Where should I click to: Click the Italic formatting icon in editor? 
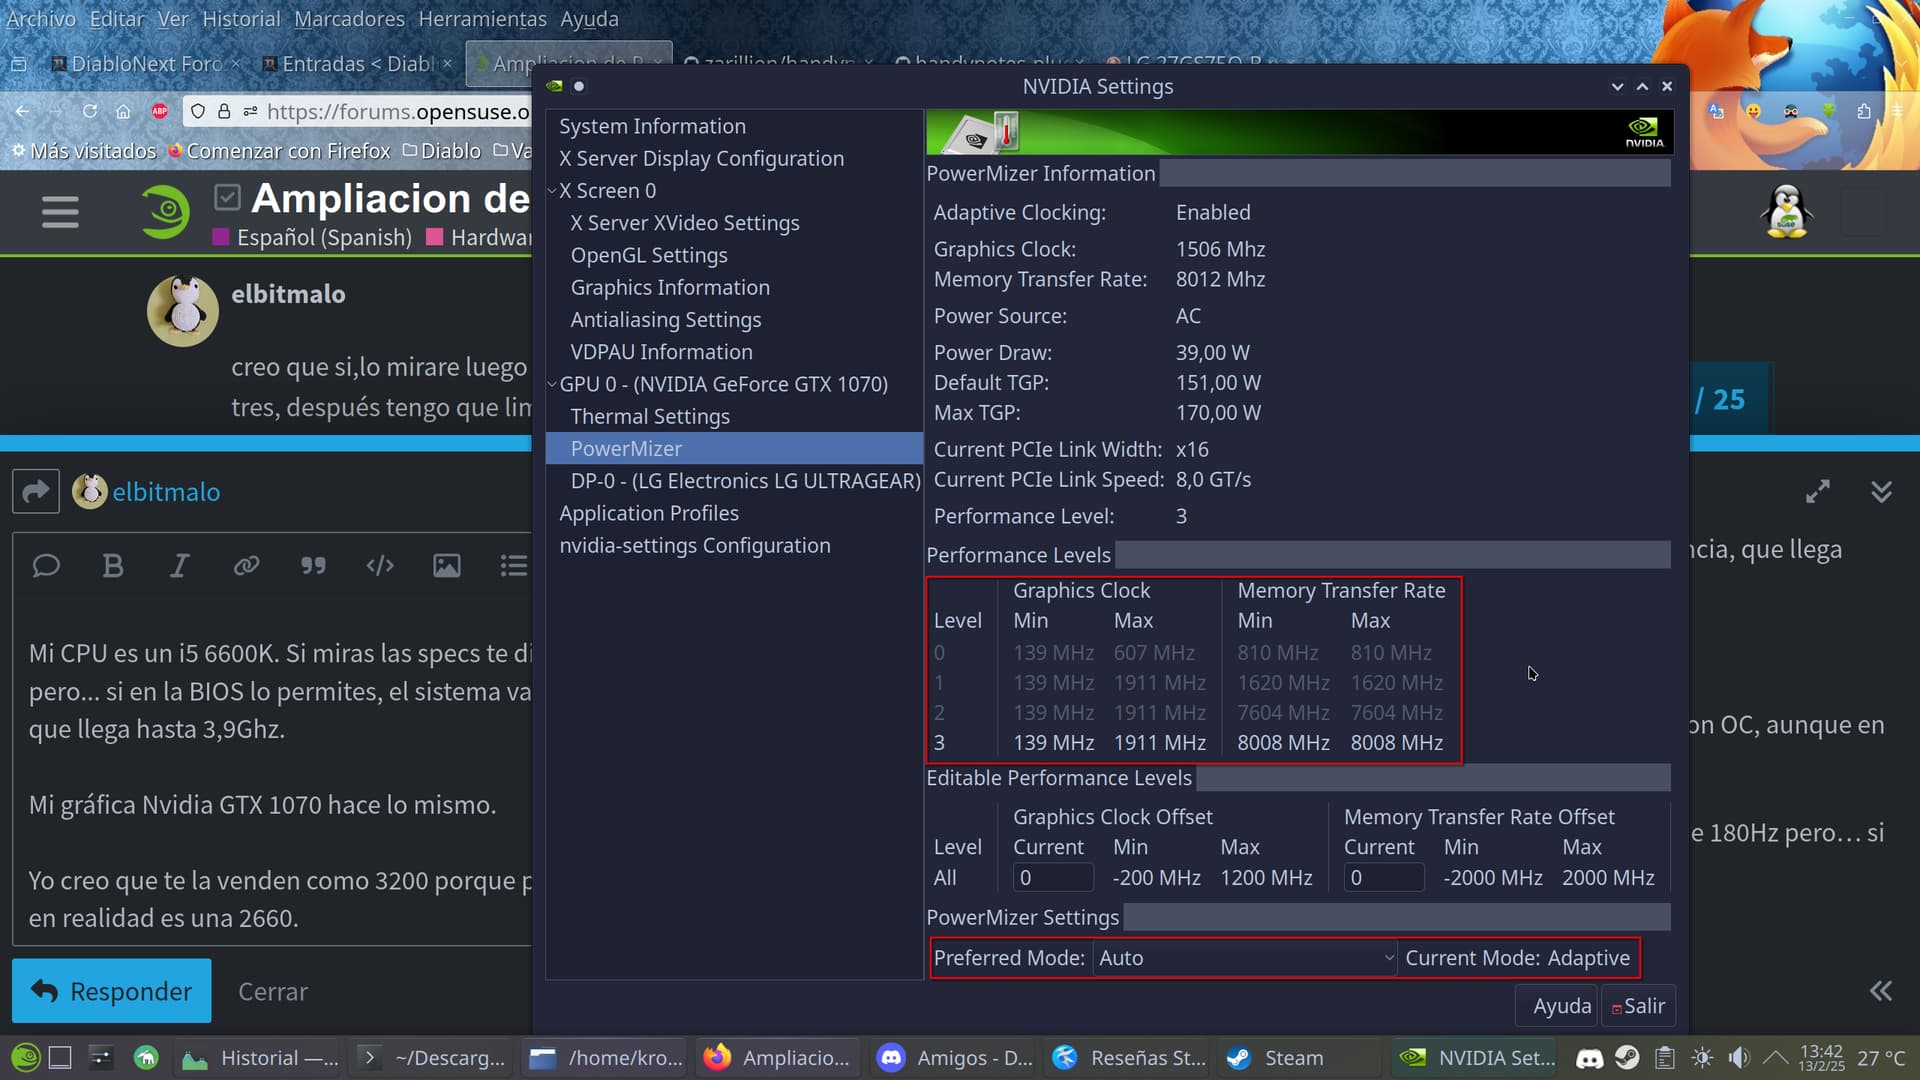click(x=179, y=566)
